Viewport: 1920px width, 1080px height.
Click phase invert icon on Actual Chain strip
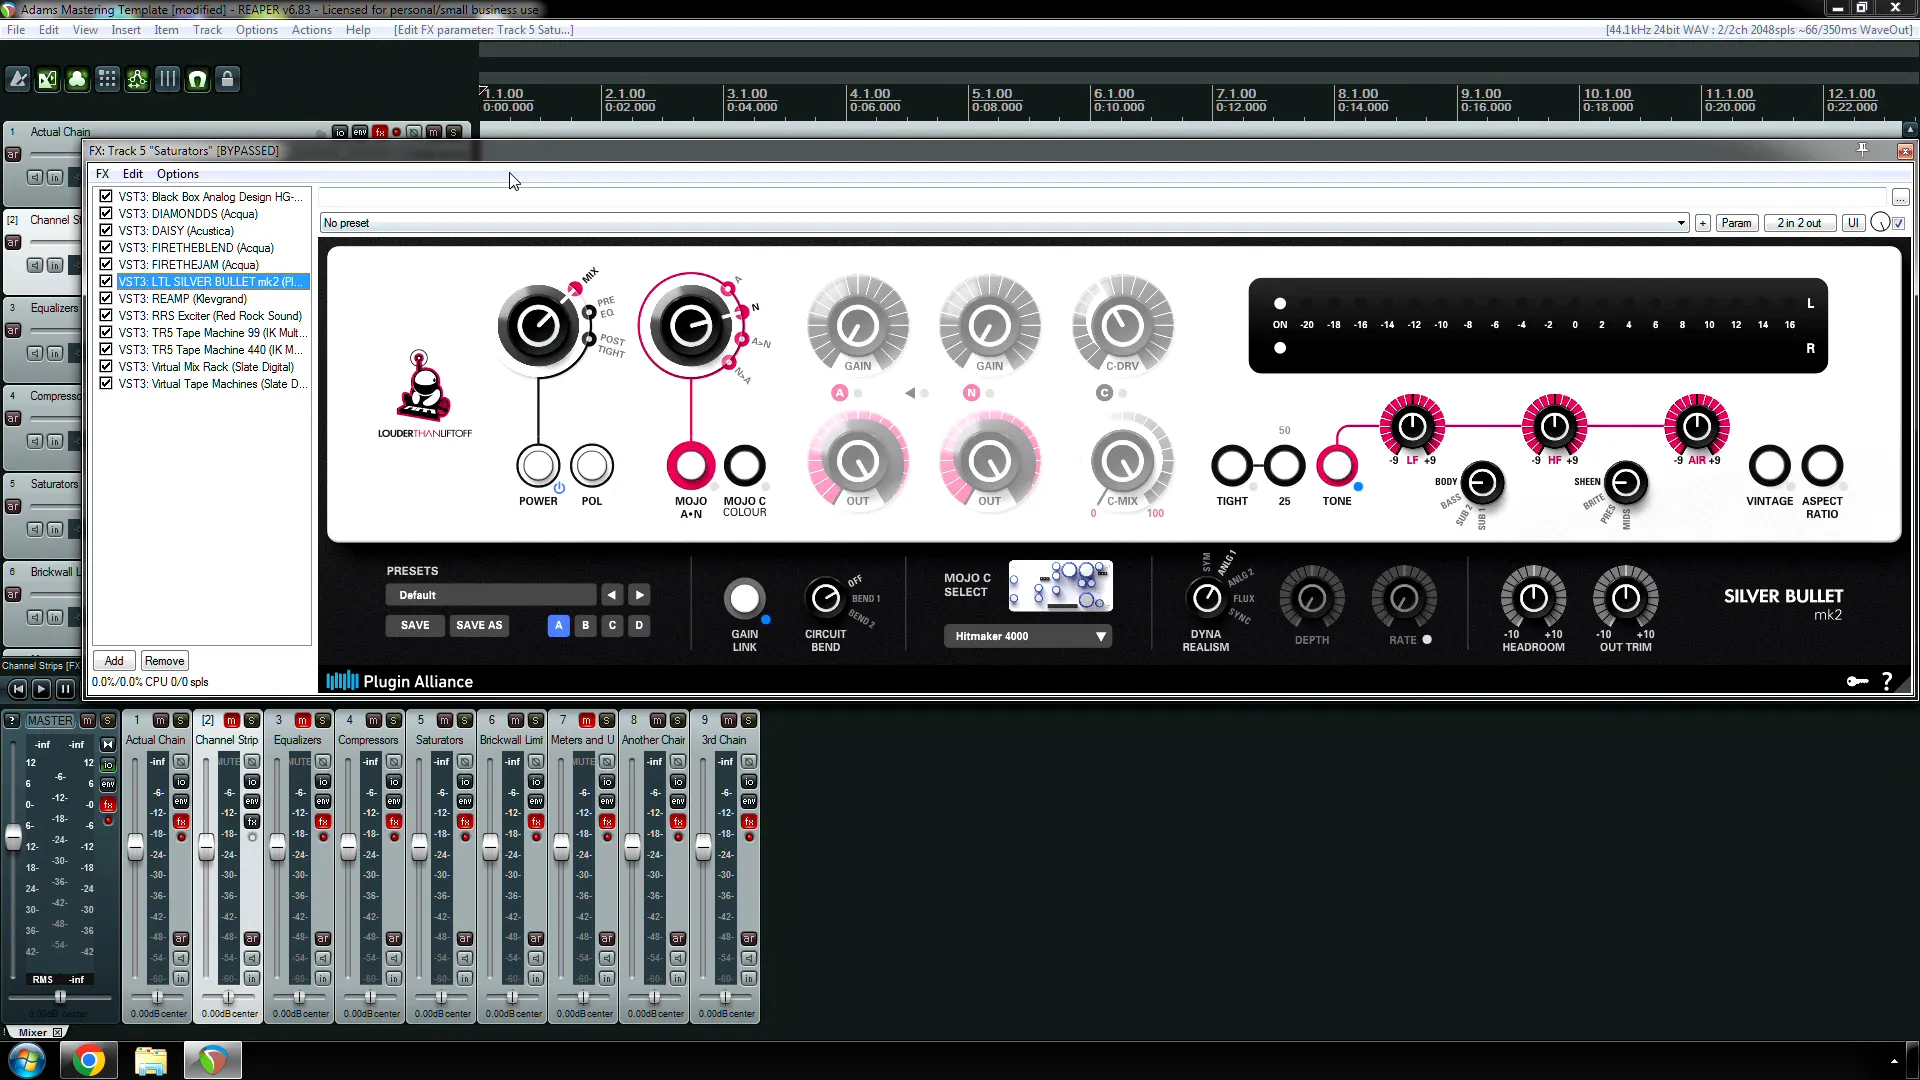pos(181,762)
